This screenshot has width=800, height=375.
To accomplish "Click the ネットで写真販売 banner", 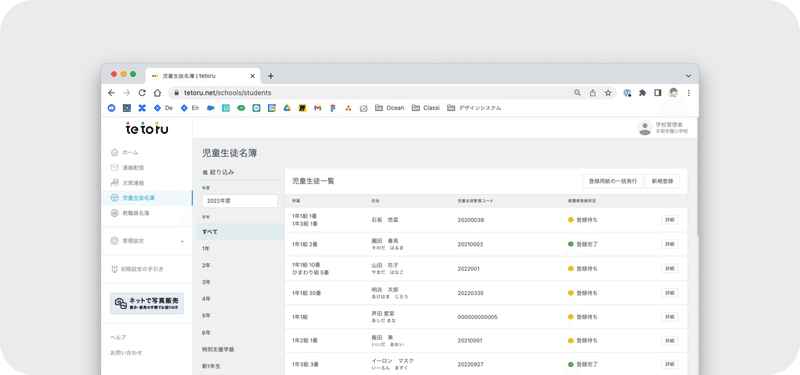I will tap(147, 303).
